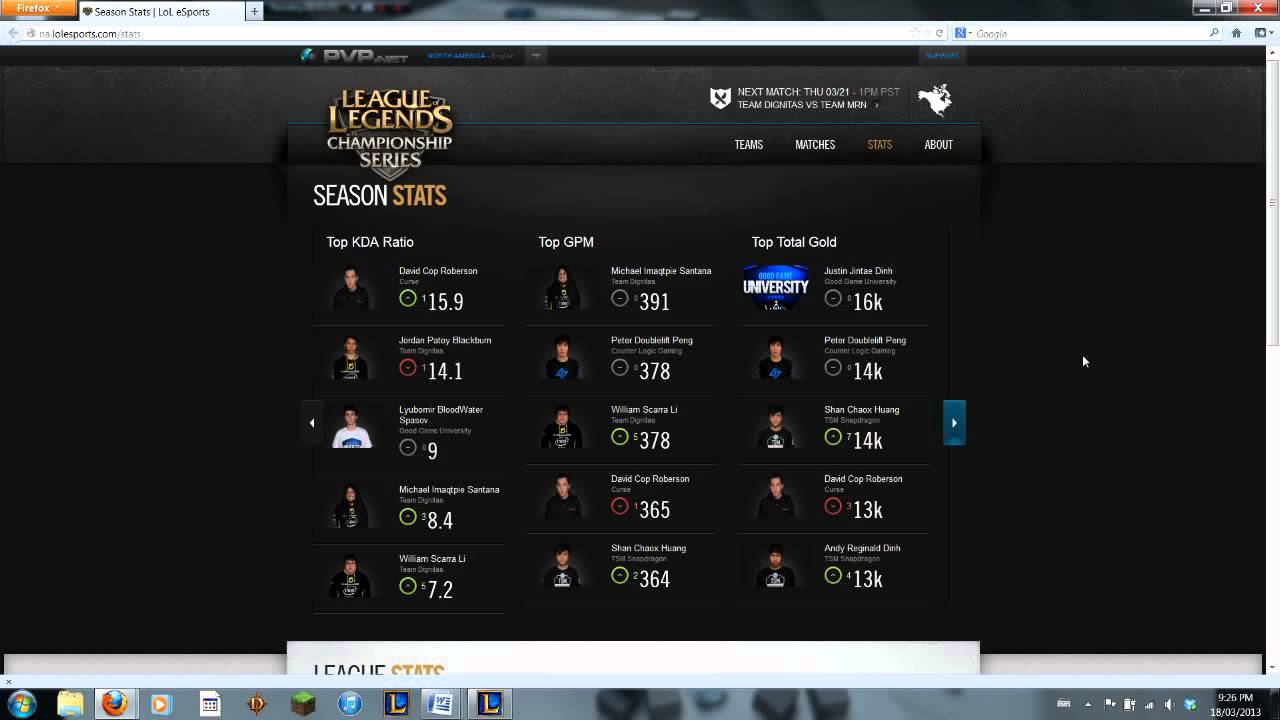The image size is (1280, 720).
Task: Click William Scarra Li photo under Top KDA Ratio
Action: click(351, 576)
